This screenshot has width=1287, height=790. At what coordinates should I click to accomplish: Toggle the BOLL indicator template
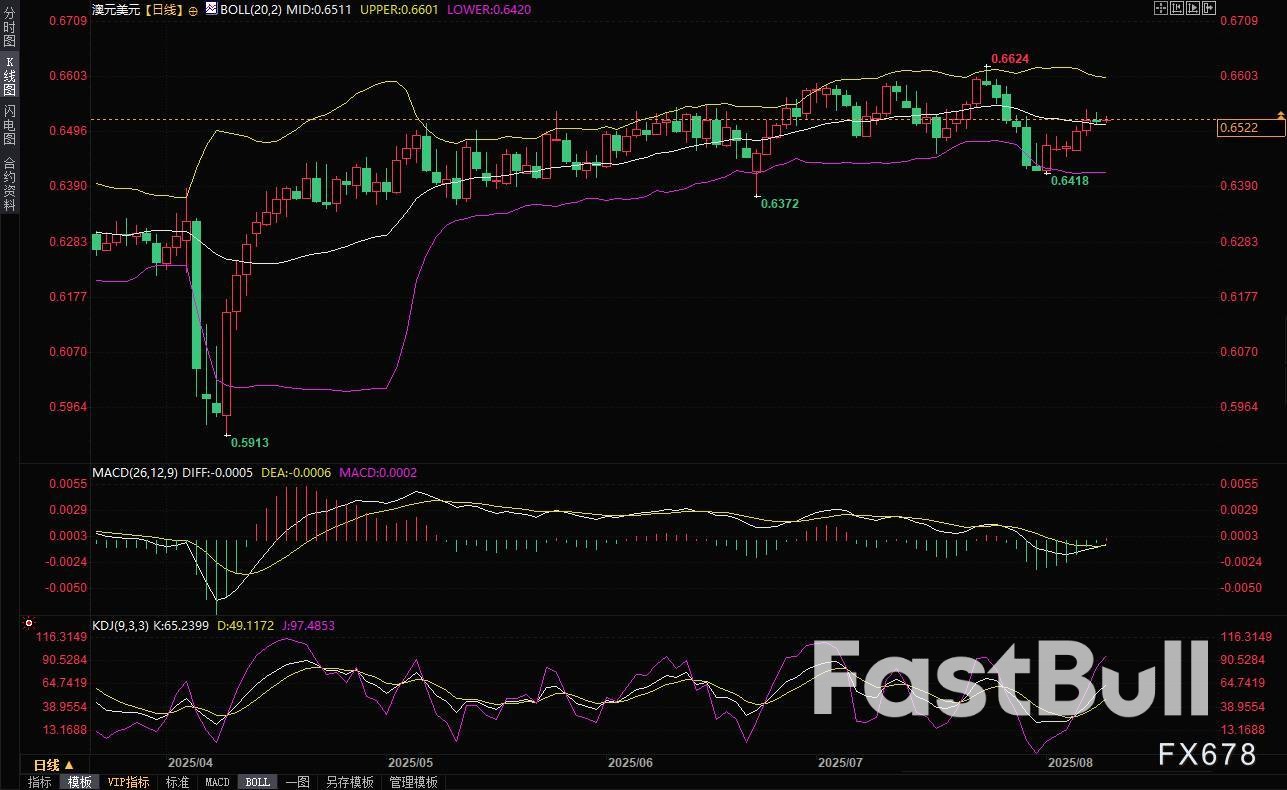click(x=257, y=782)
